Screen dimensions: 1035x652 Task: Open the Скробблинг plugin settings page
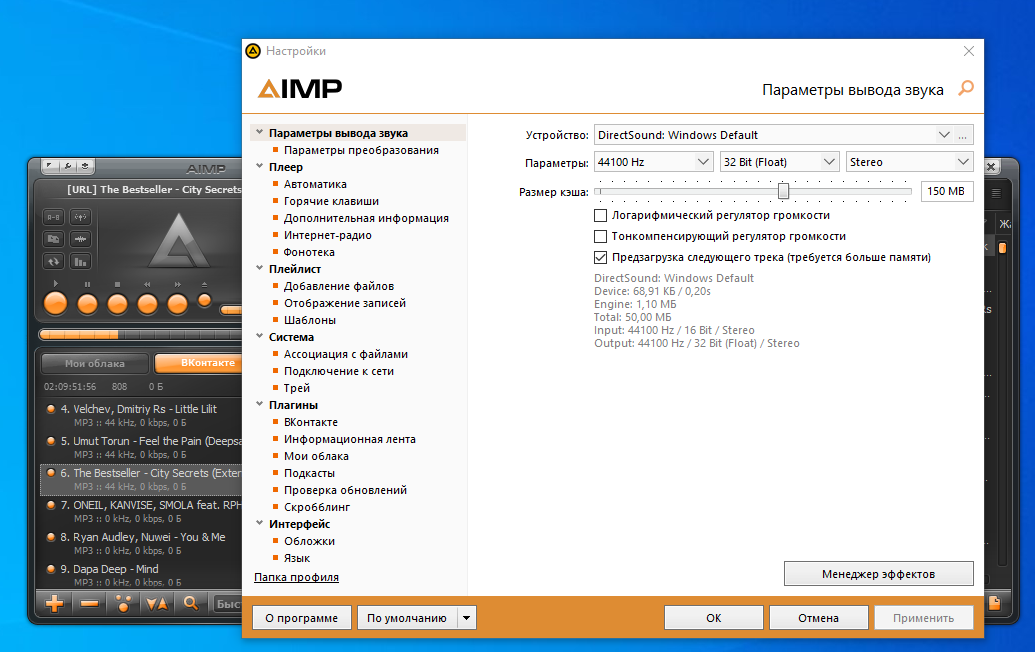(317, 507)
